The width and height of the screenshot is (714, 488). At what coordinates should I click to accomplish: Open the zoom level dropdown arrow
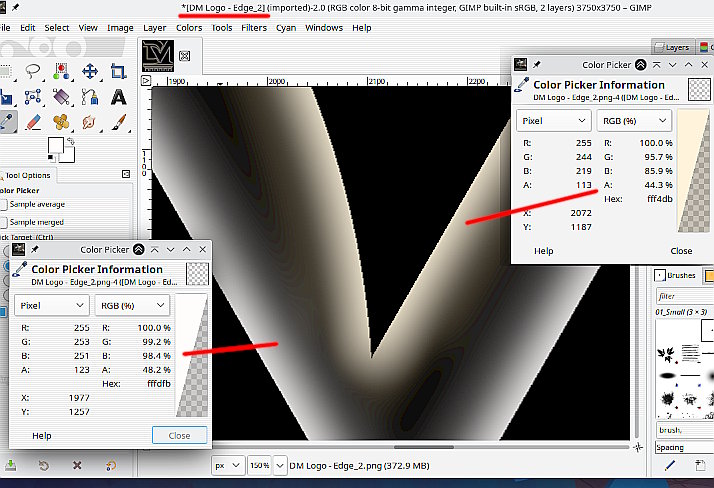(x=280, y=466)
